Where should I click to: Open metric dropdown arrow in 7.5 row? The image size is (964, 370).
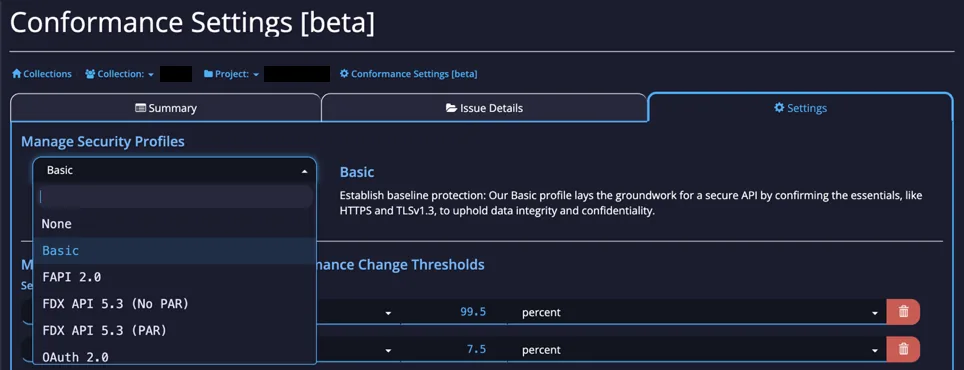coord(389,350)
